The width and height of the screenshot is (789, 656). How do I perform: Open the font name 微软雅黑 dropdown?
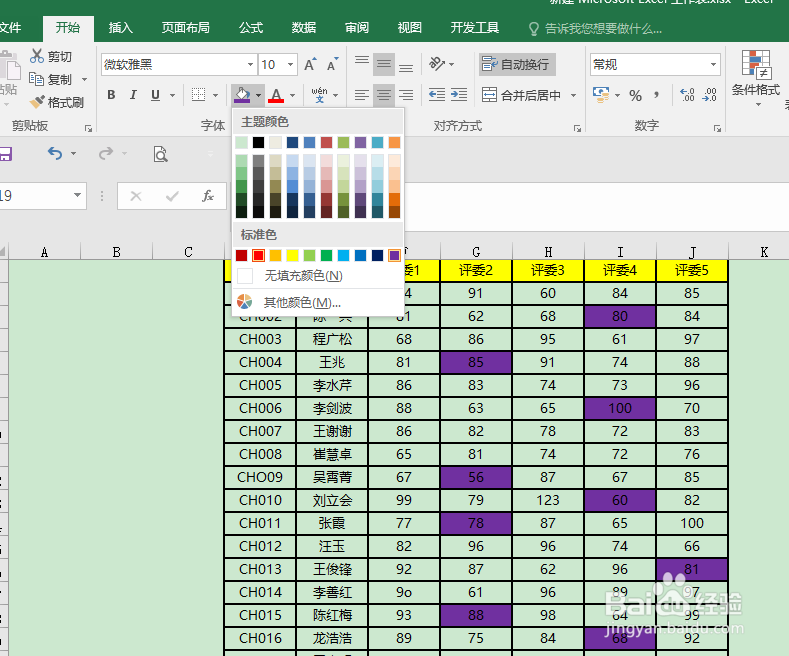pyautogui.click(x=250, y=64)
